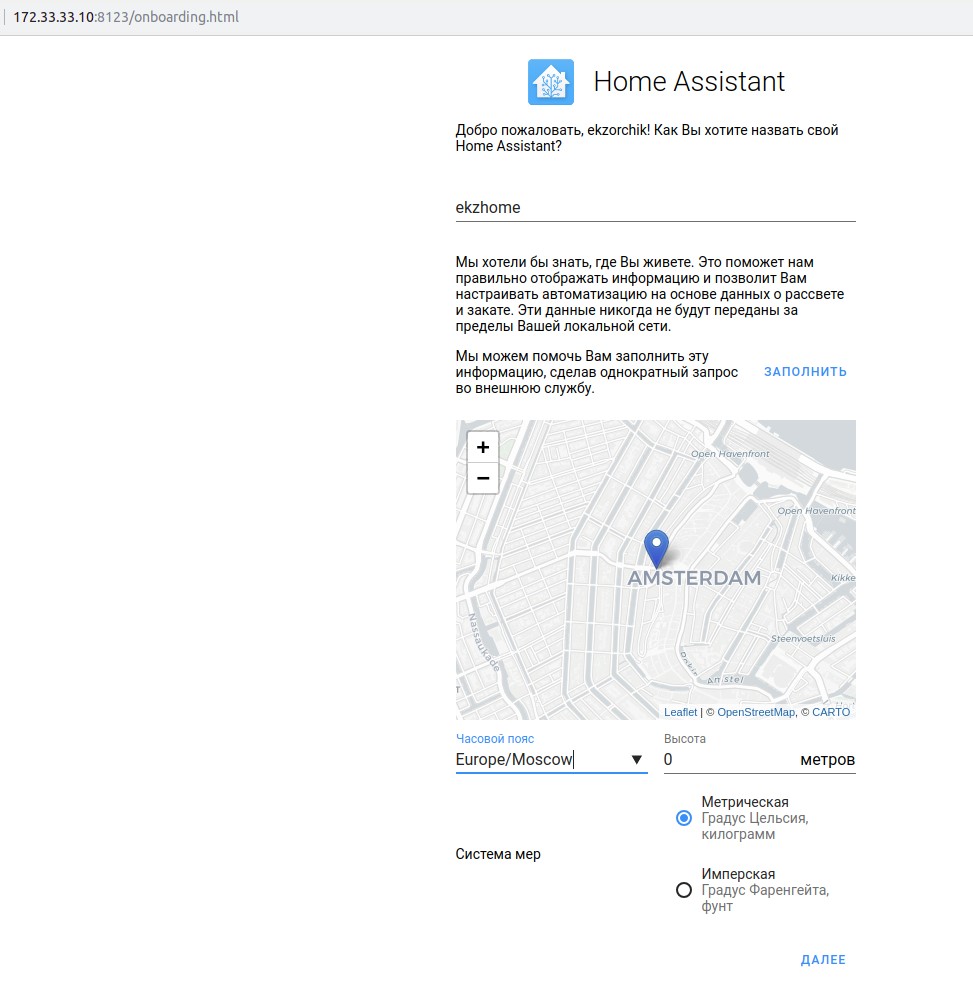
Task: Click the ДАЛЕЕ button to continue
Action: [x=823, y=960]
